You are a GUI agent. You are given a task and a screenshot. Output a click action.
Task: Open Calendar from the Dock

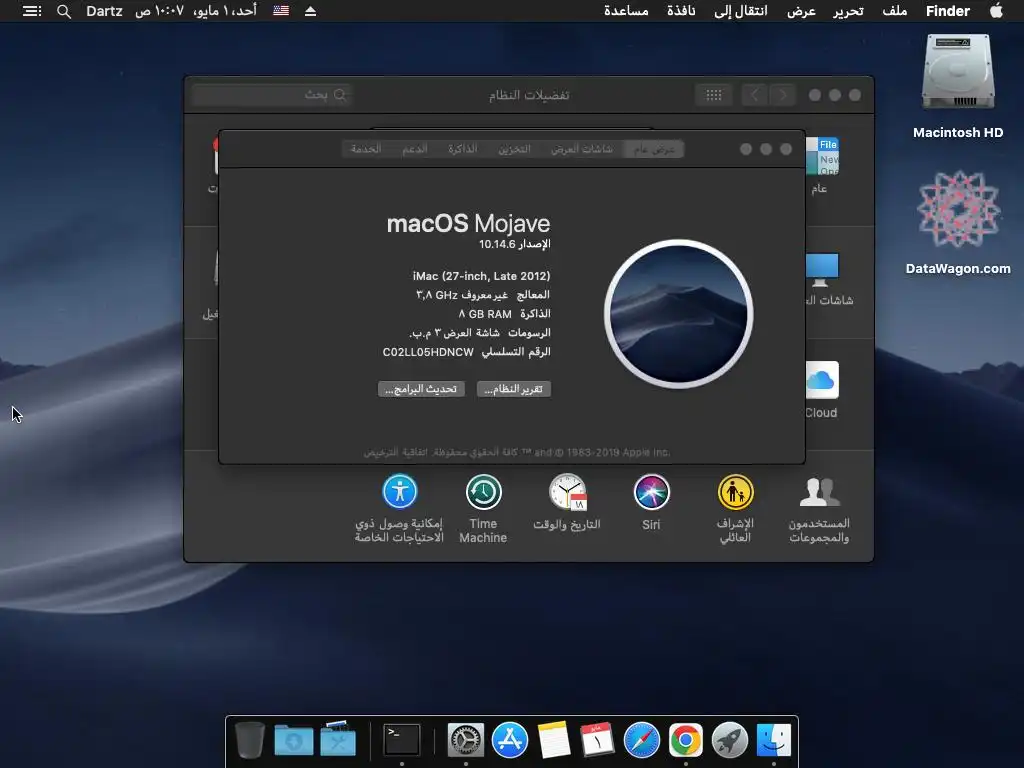tap(598, 740)
